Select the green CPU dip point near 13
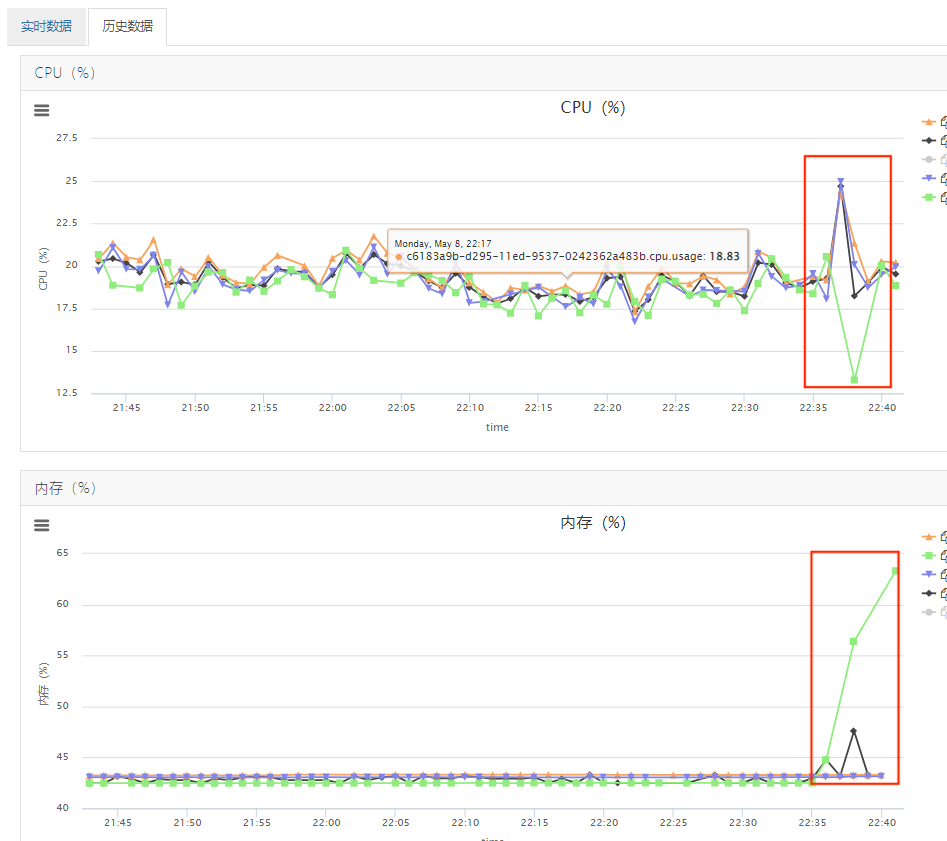The width and height of the screenshot is (947, 841). tap(855, 380)
